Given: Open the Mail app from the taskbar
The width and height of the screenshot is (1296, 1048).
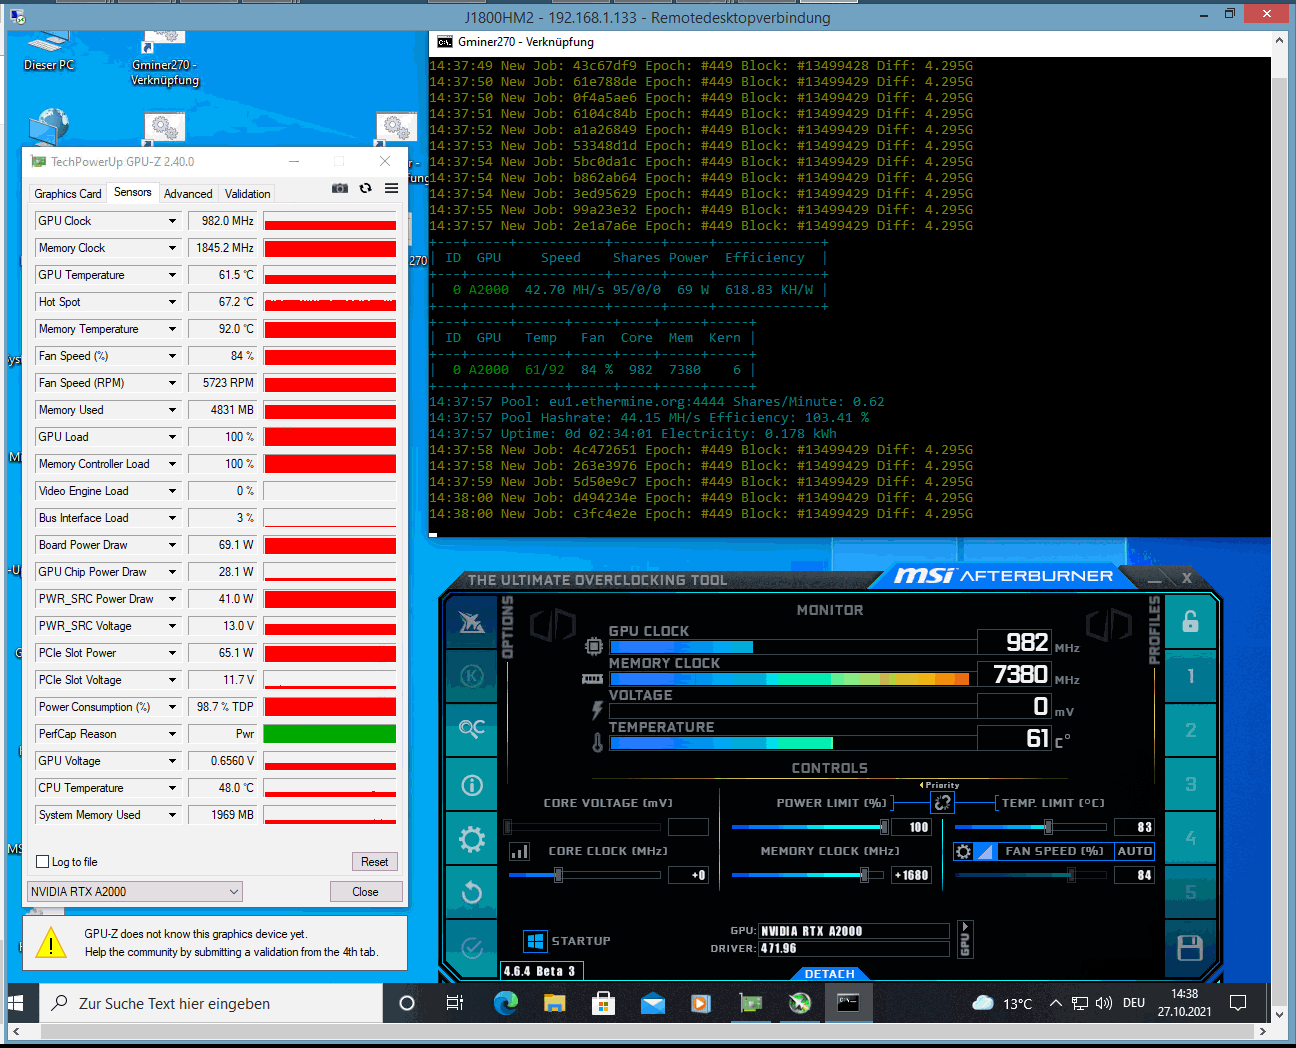Looking at the screenshot, I should (652, 1003).
